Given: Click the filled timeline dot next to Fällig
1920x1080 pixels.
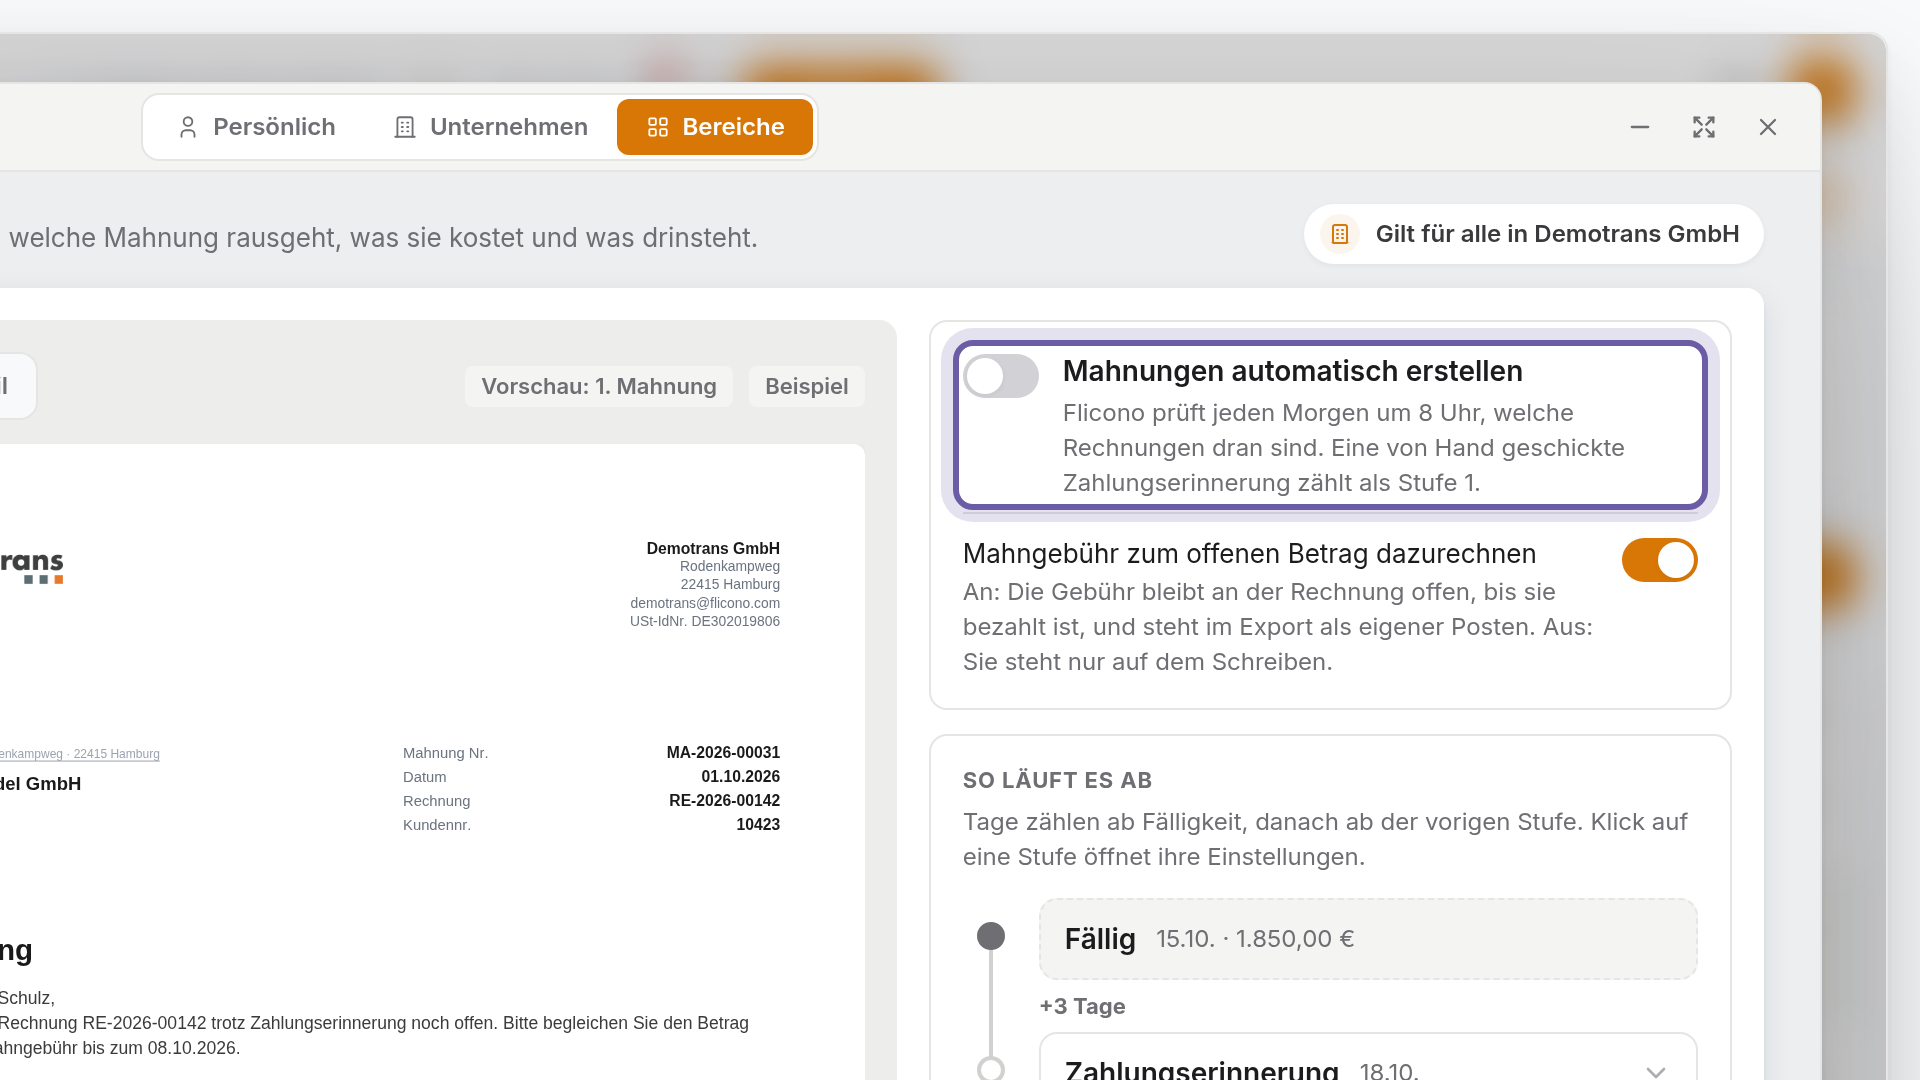Looking at the screenshot, I should (991, 936).
